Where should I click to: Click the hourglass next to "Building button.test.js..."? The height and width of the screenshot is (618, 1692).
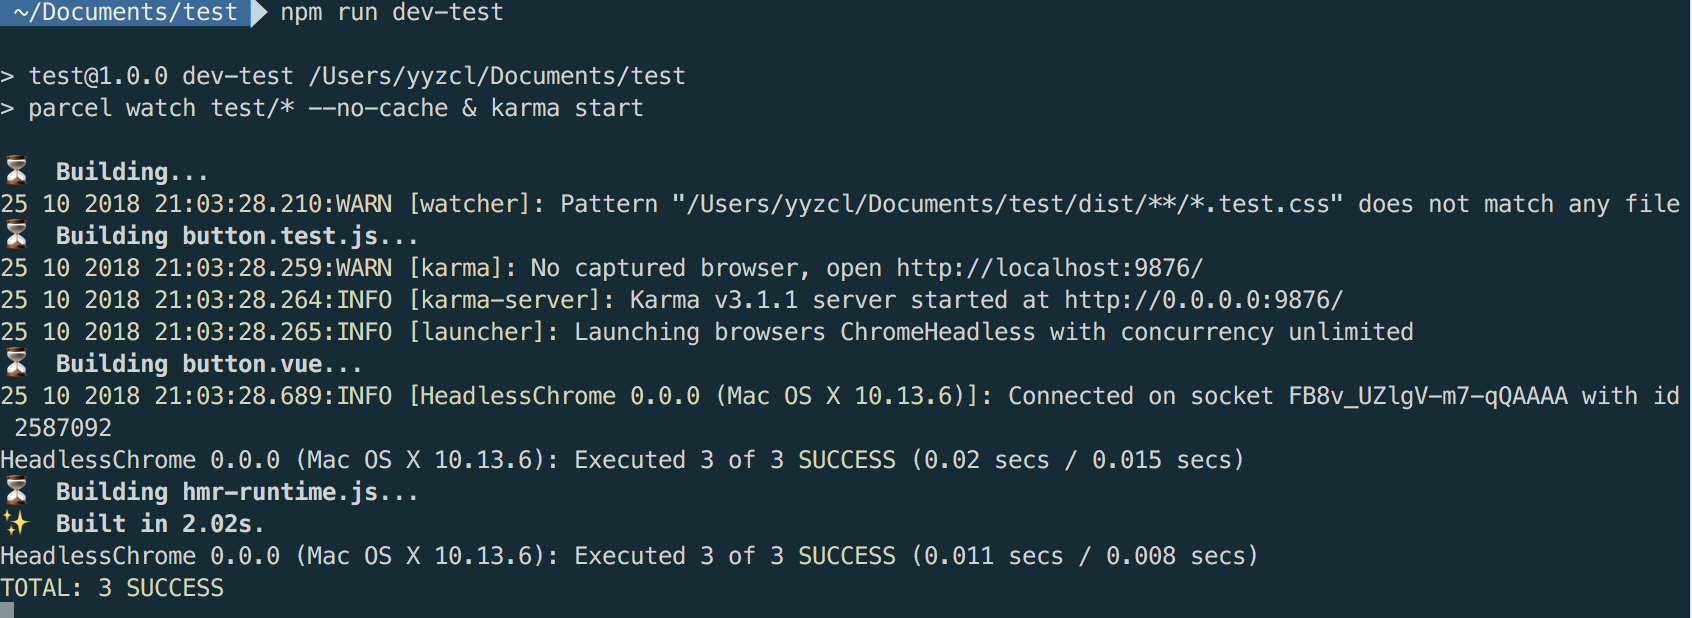[16, 235]
